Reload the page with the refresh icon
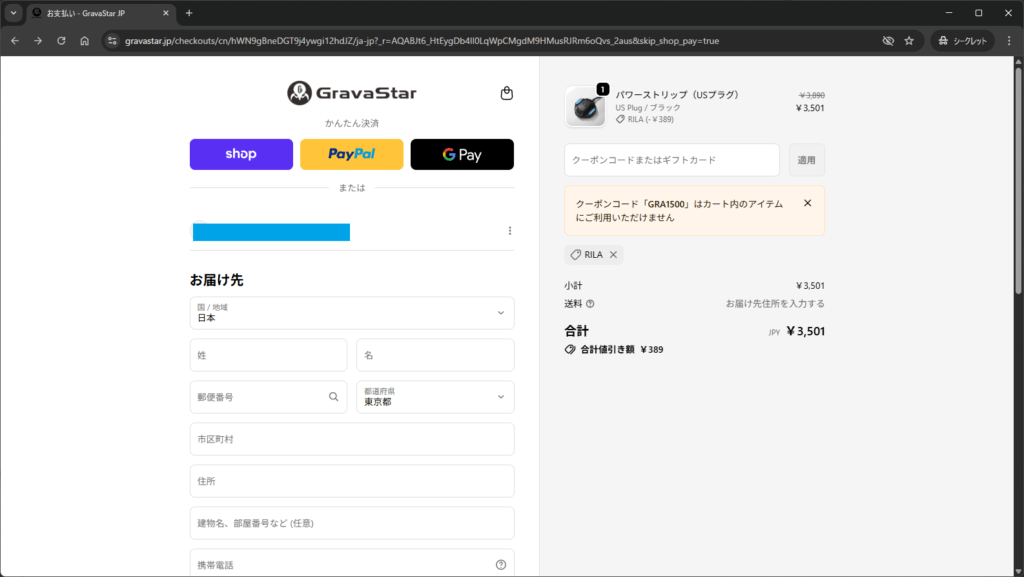Image resolution: width=1024 pixels, height=577 pixels. tap(61, 41)
